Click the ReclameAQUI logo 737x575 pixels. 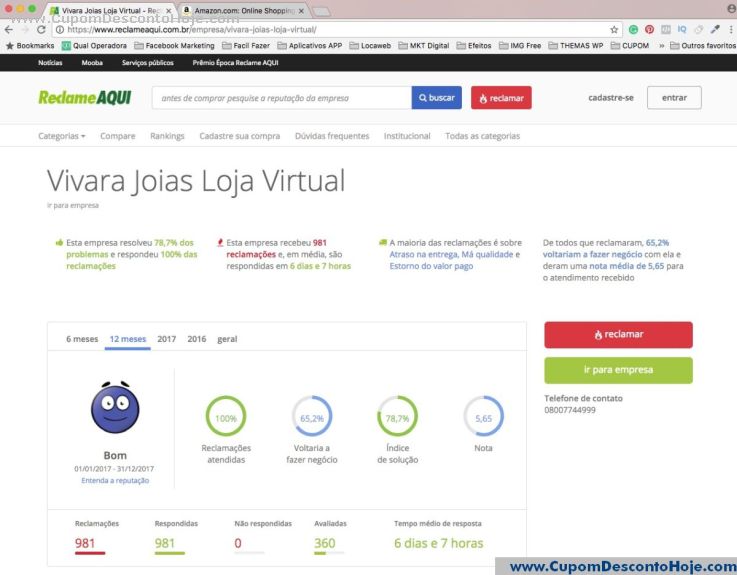(85, 97)
